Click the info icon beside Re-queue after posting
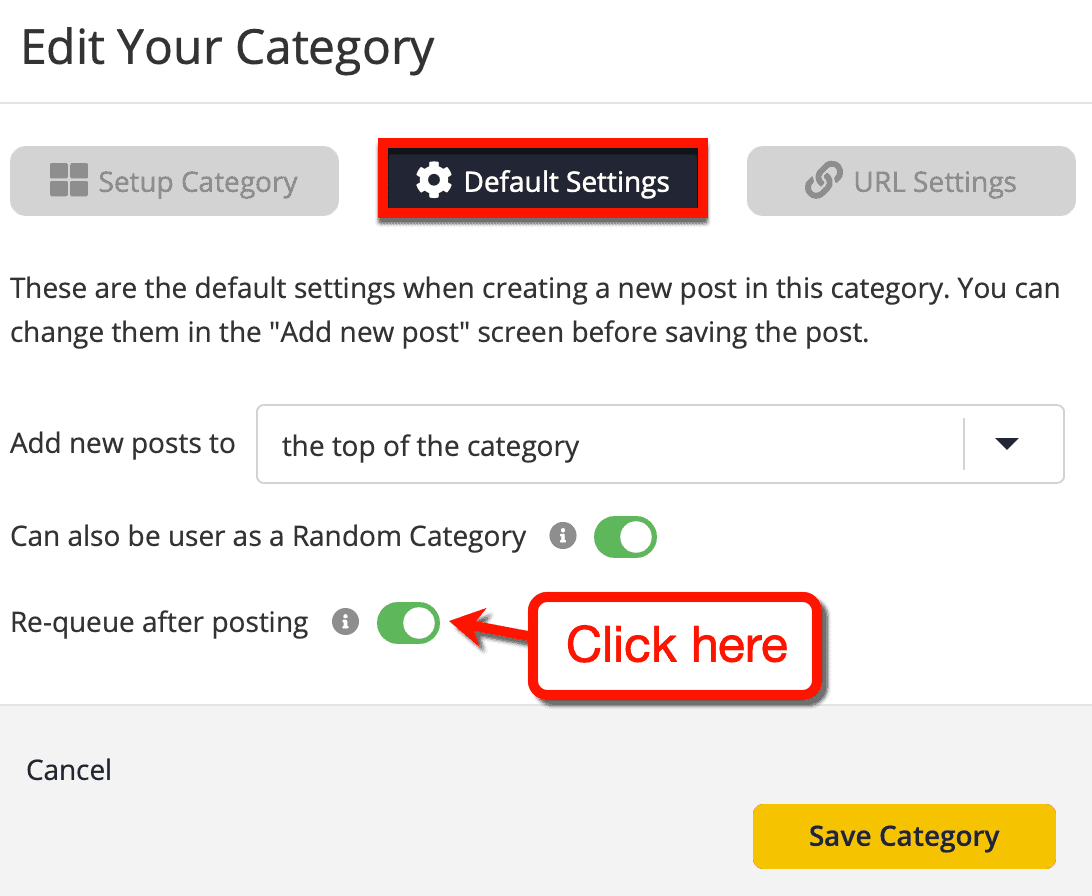This screenshot has width=1092, height=896. 345,623
